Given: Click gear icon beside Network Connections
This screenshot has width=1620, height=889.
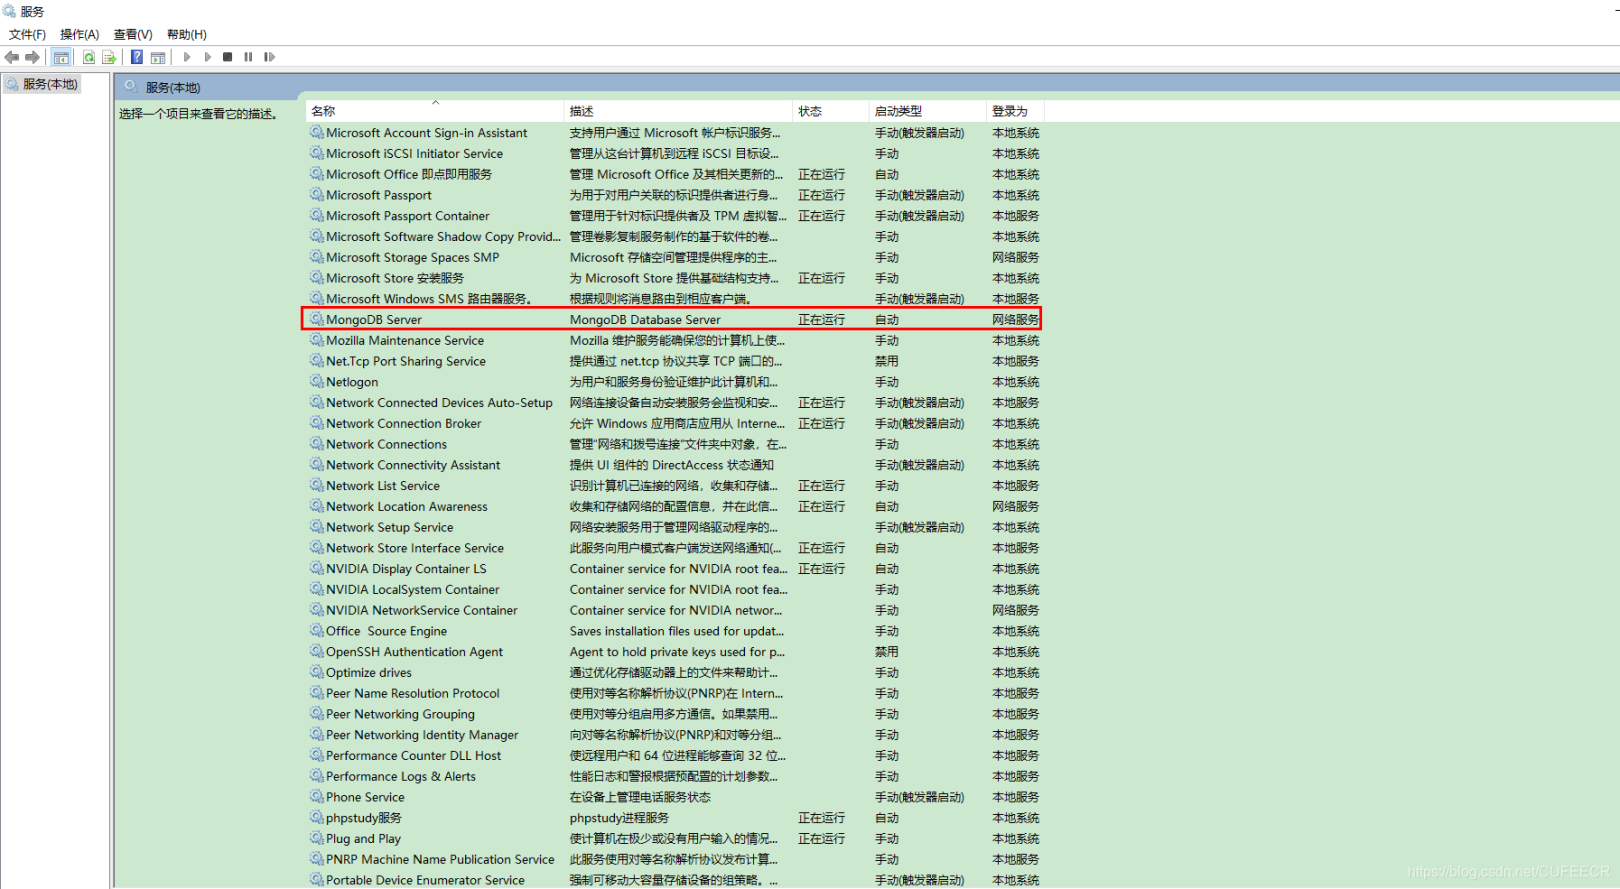Looking at the screenshot, I should [x=317, y=444].
